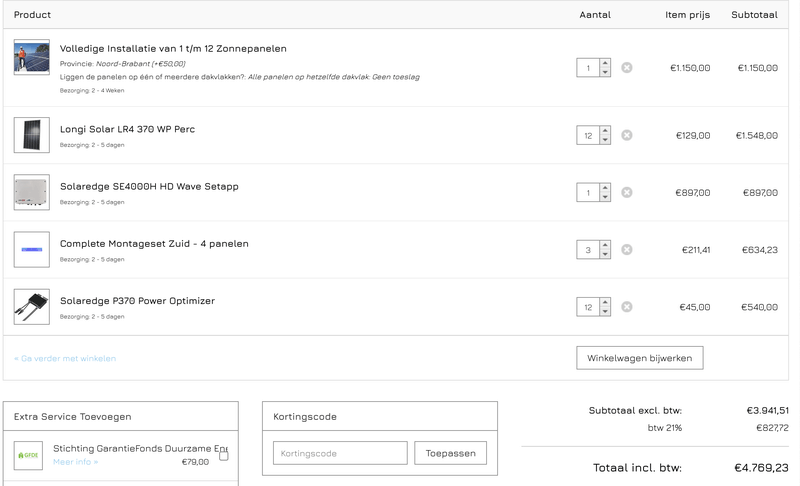Click the Winkelwagen bijwerken button

point(640,358)
